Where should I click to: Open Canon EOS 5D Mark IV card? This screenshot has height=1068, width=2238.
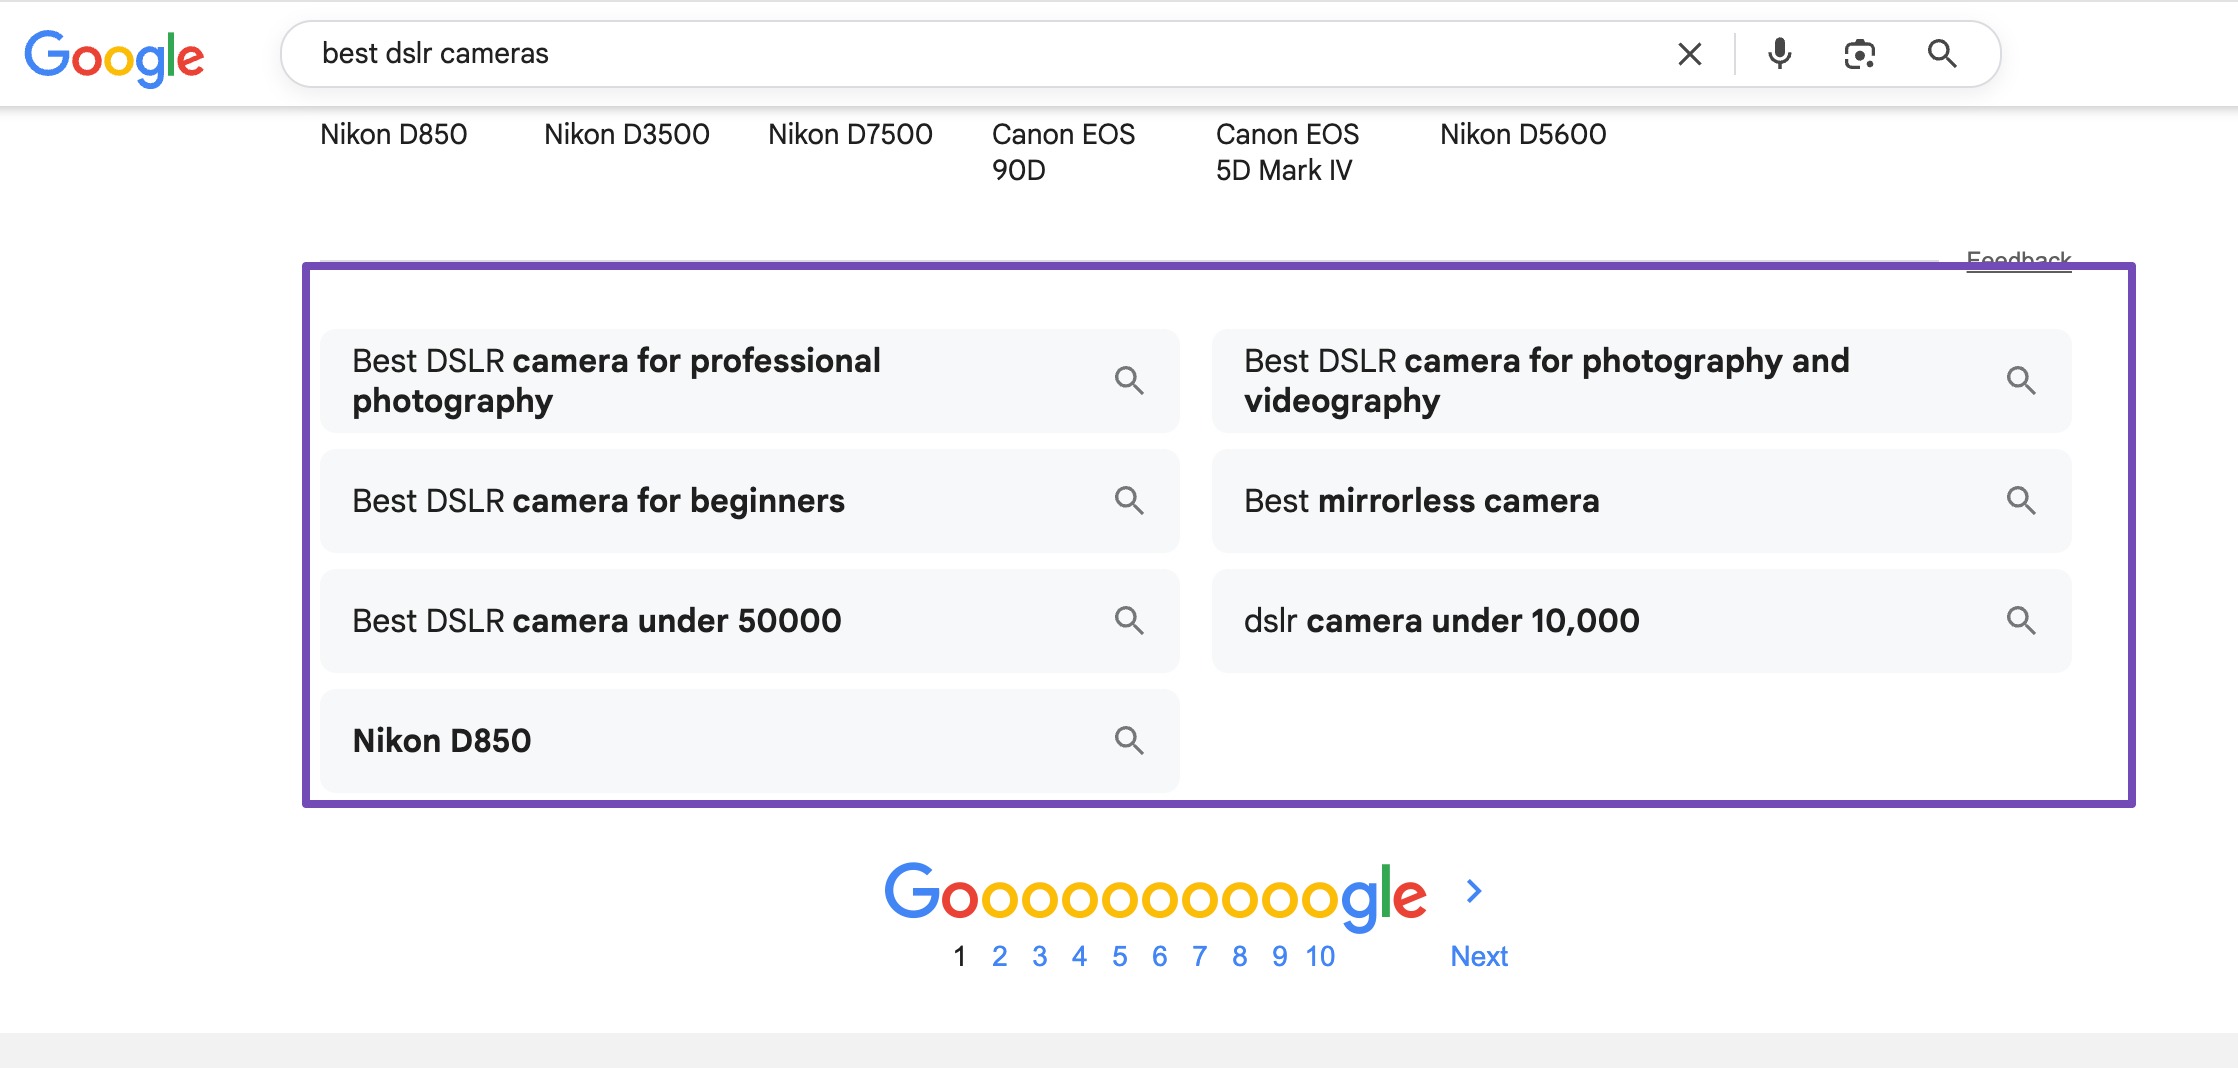tap(1288, 152)
